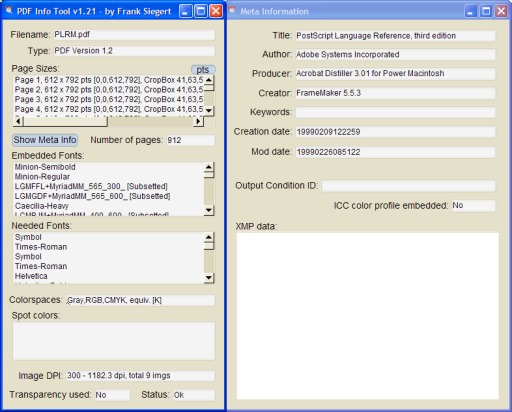This screenshot has width=512, height=412.
Task: Click the Meta Information window title icon
Action: pyautogui.click(x=232, y=11)
